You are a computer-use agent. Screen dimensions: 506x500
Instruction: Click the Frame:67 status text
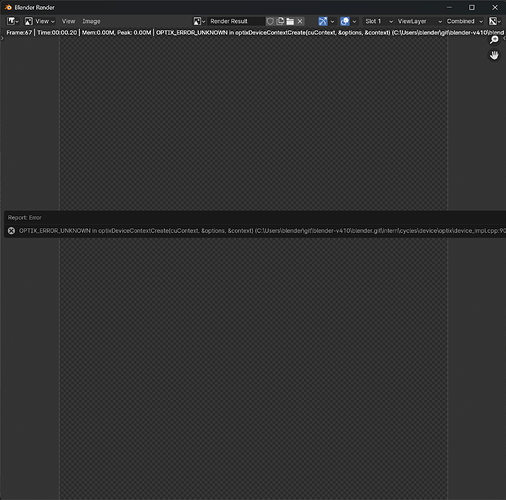pyautogui.click(x=19, y=33)
